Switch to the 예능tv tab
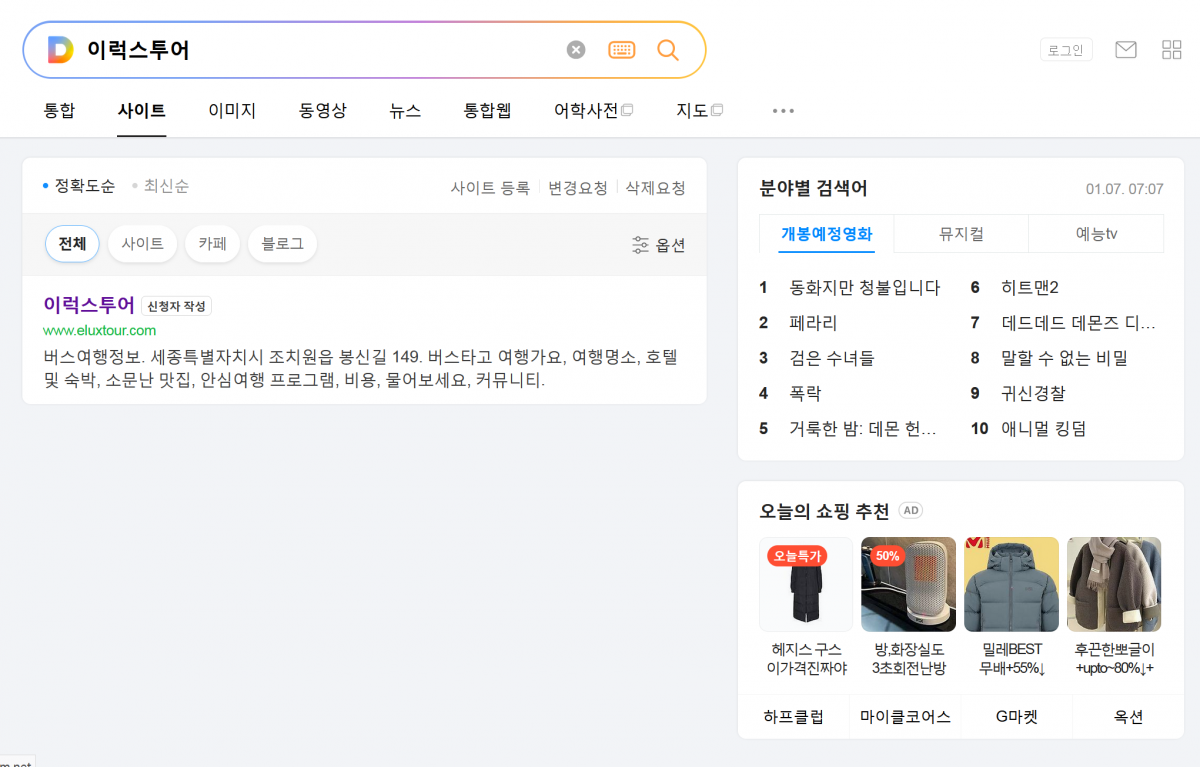The height and width of the screenshot is (767, 1200). click(x=1096, y=234)
